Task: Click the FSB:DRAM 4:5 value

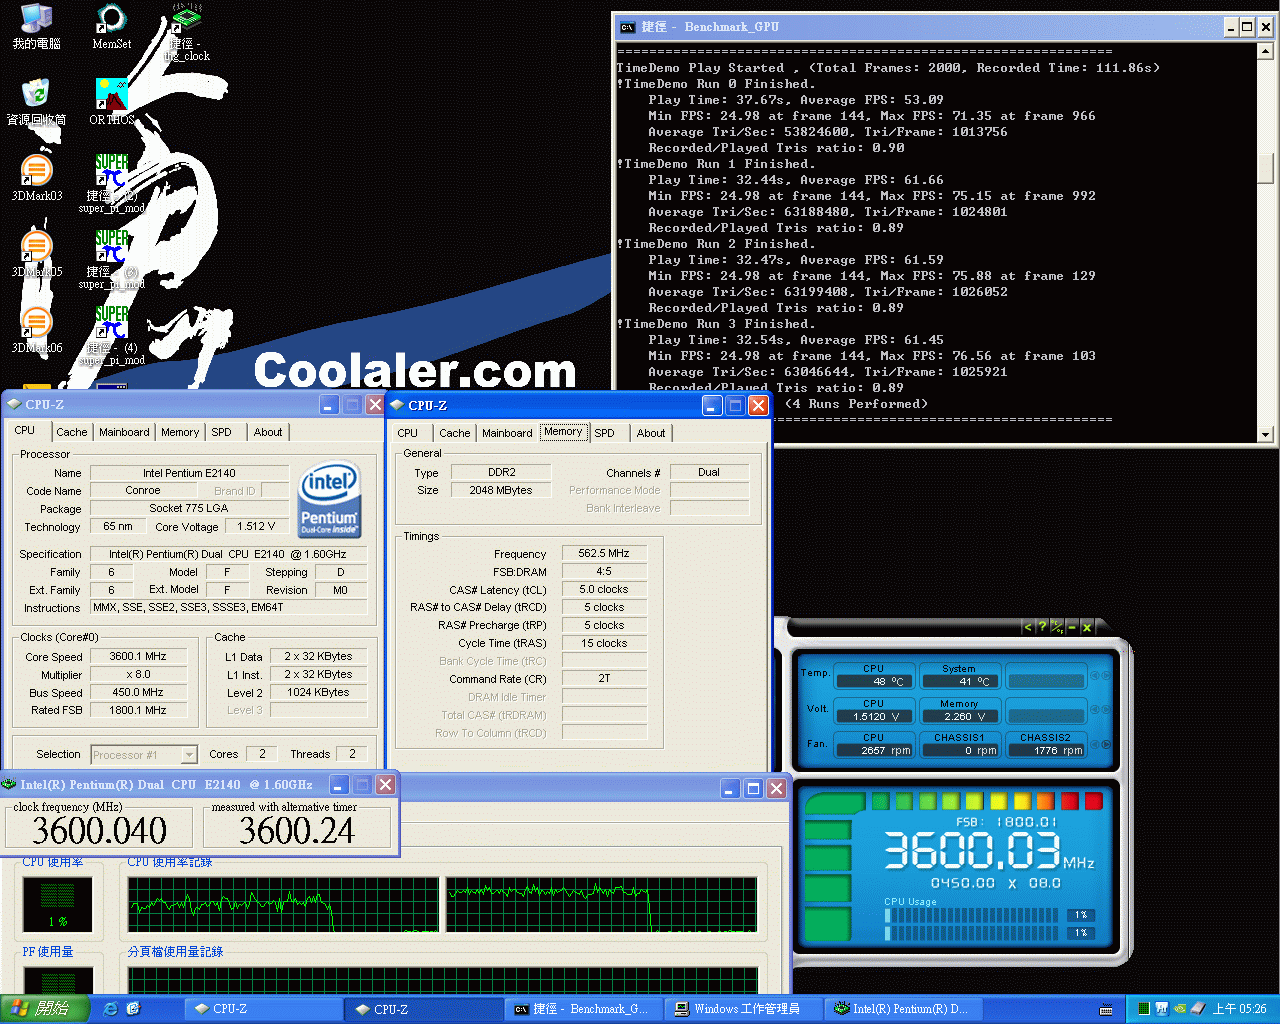Action: 604,571
